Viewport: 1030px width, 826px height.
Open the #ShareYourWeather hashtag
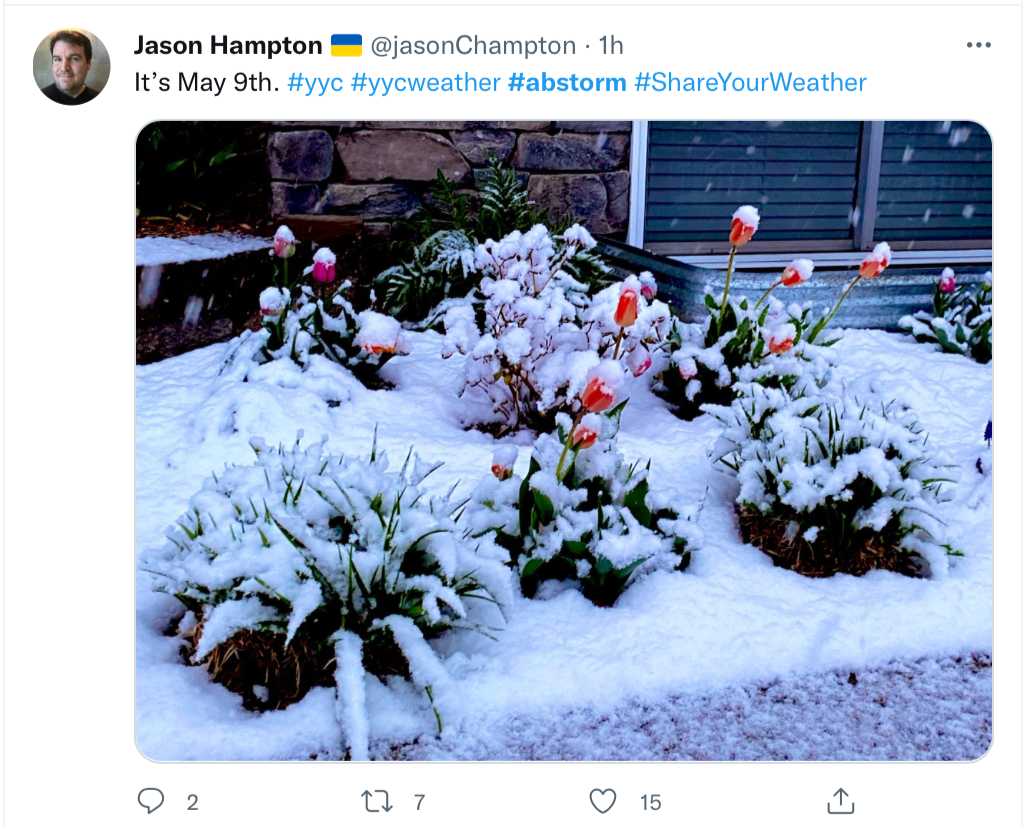coord(750,83)
